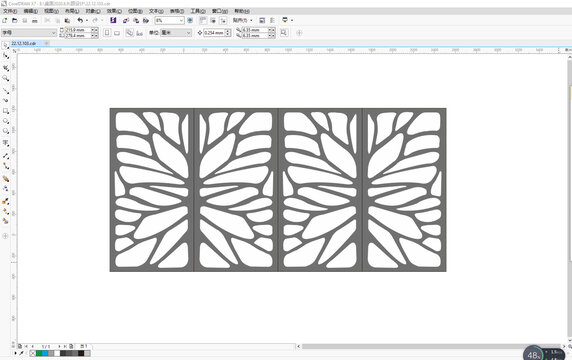Image resolution: width=572 pixels, height=360 pixels.
Task: Select the Freehand line tool
Action: tap(5, 91)
